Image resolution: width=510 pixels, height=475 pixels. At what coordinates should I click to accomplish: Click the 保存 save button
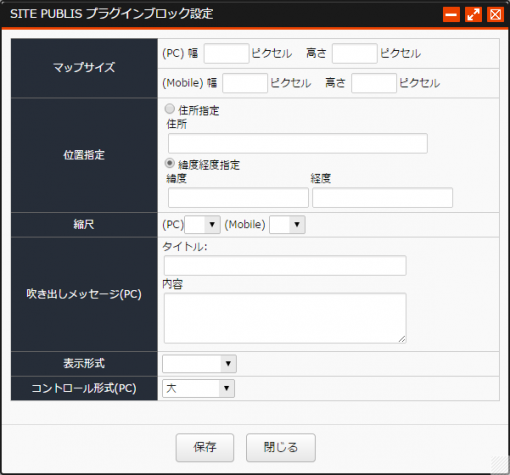[205, 447]
